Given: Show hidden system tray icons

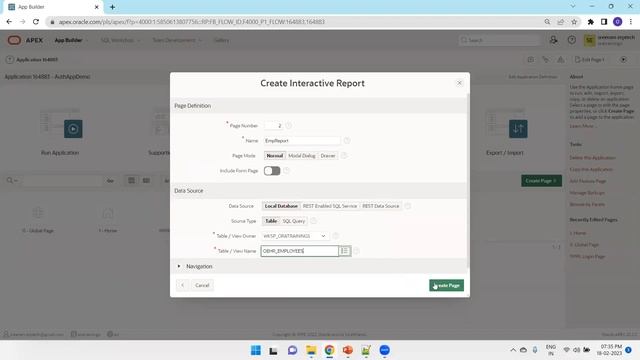Looking at the screenshot, I should click(x=513, y=350).
